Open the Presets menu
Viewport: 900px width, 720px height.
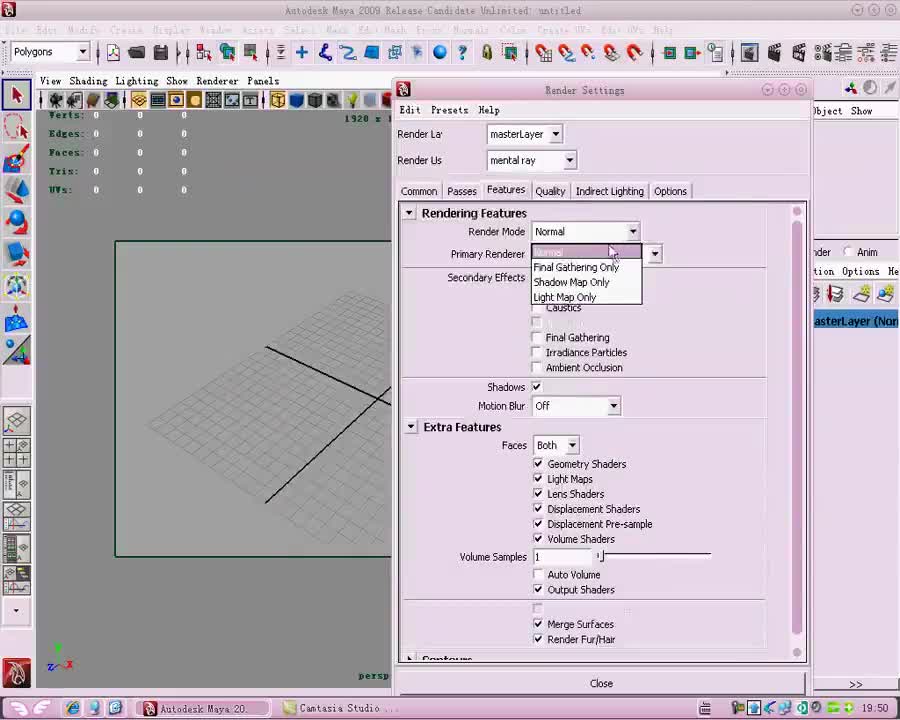[449, 110]
